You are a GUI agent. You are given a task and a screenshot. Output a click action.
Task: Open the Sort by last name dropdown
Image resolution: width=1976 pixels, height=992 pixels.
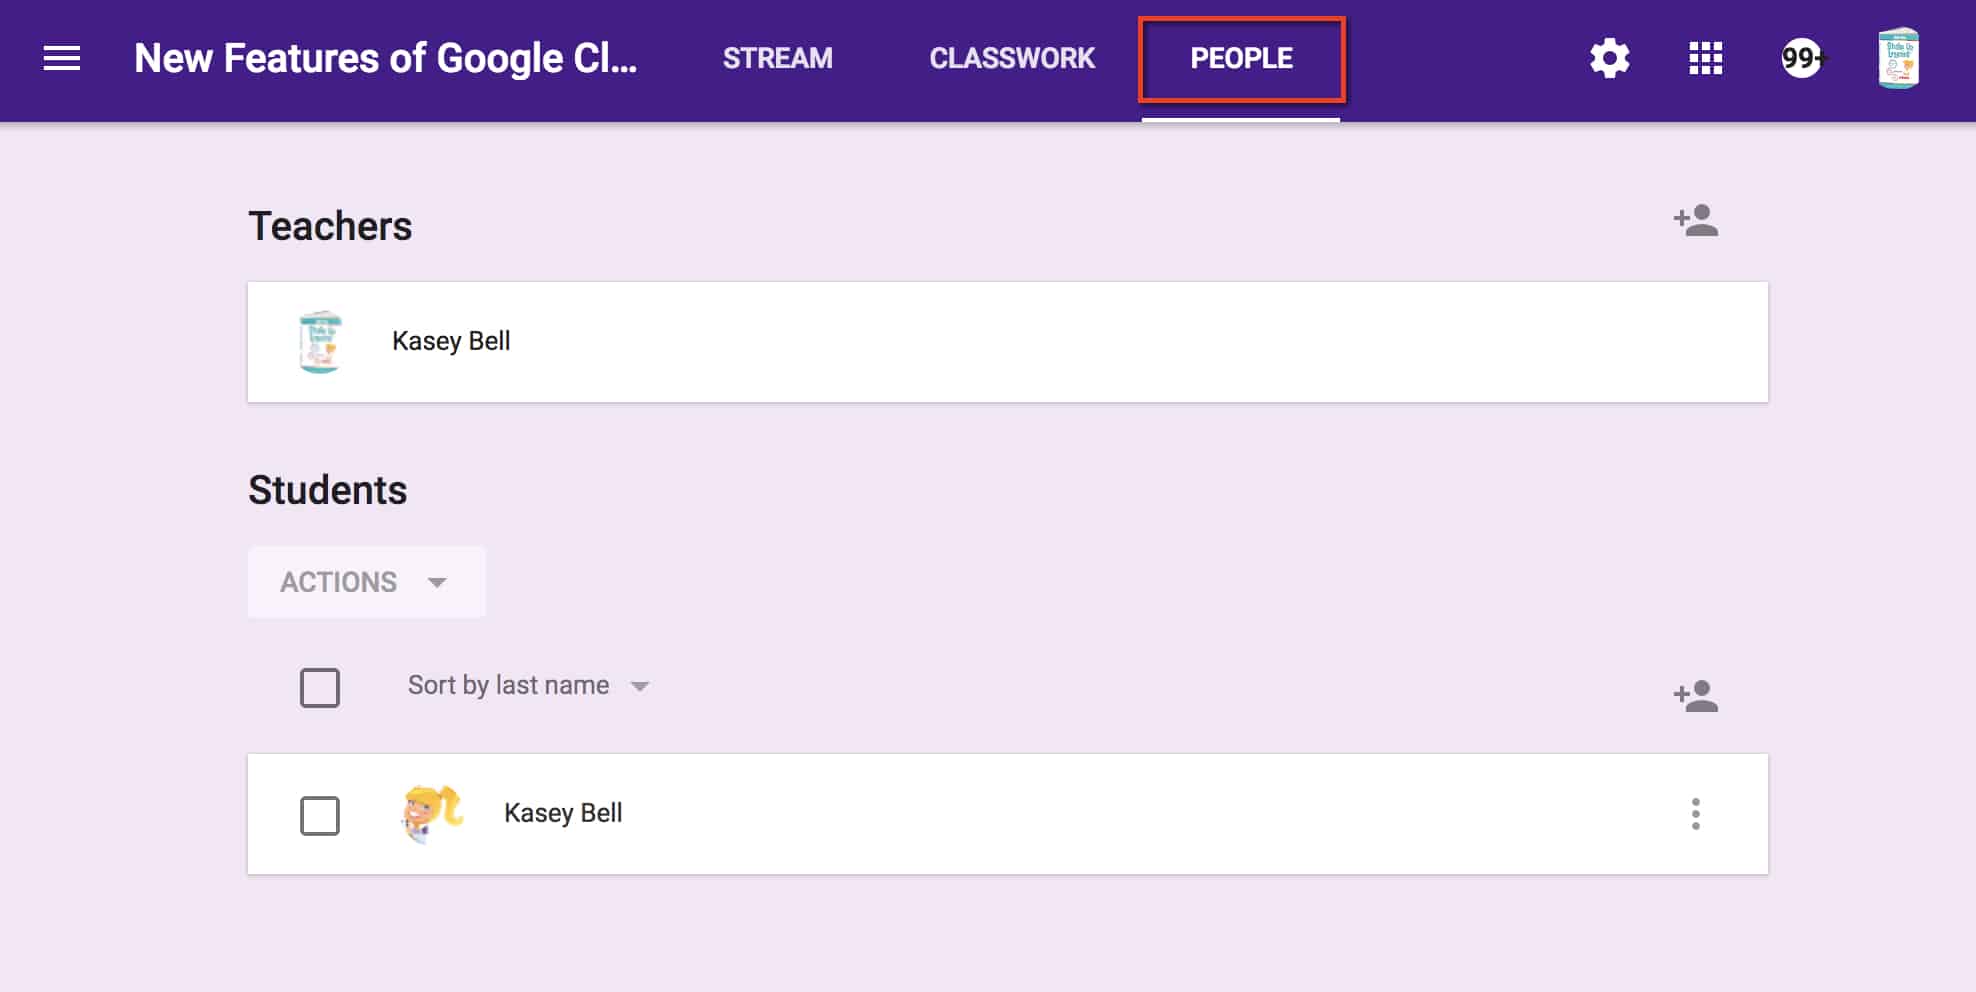(x=528, y=686)
